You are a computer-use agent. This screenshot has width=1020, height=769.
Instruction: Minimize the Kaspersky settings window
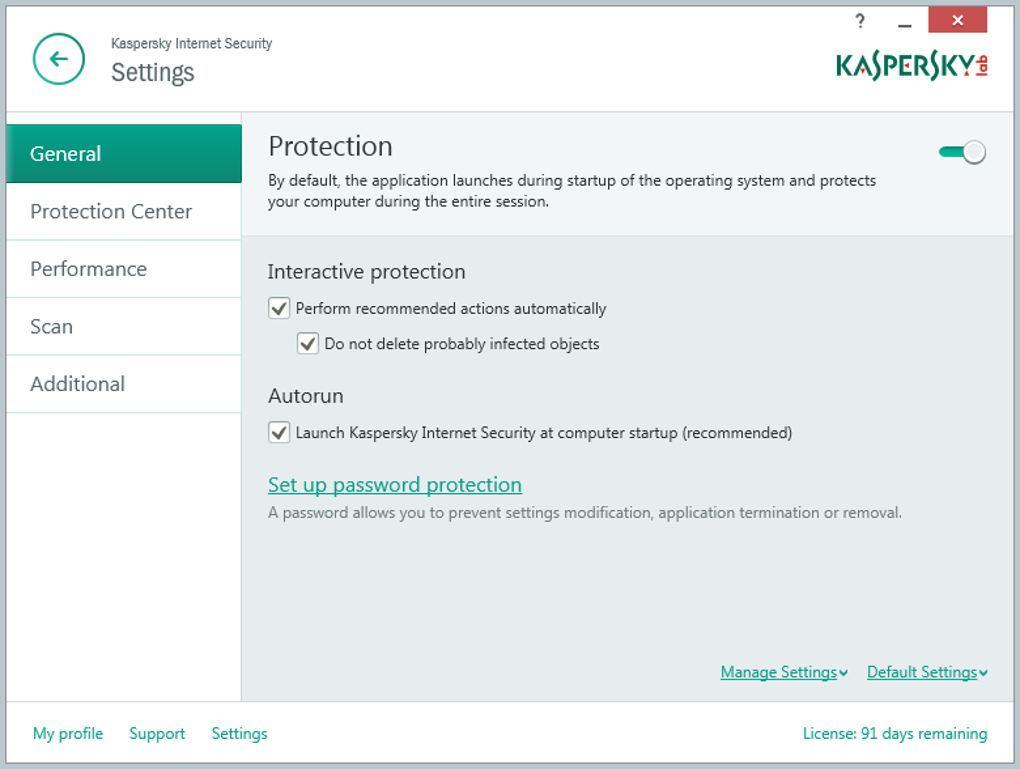pos(905,22)
